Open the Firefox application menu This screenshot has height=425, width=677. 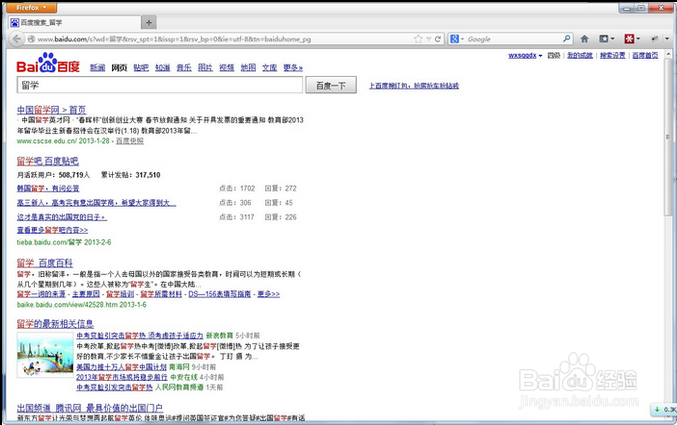(31, 7)
